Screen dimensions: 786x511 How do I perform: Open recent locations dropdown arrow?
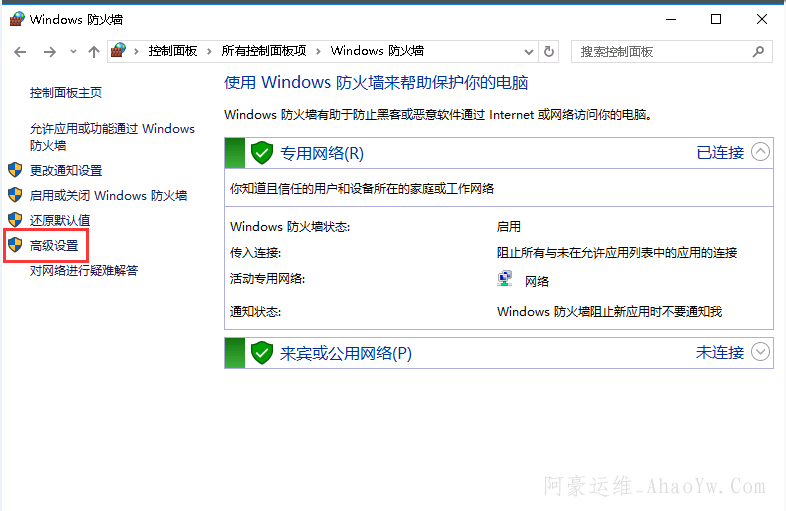coord(73,51)
